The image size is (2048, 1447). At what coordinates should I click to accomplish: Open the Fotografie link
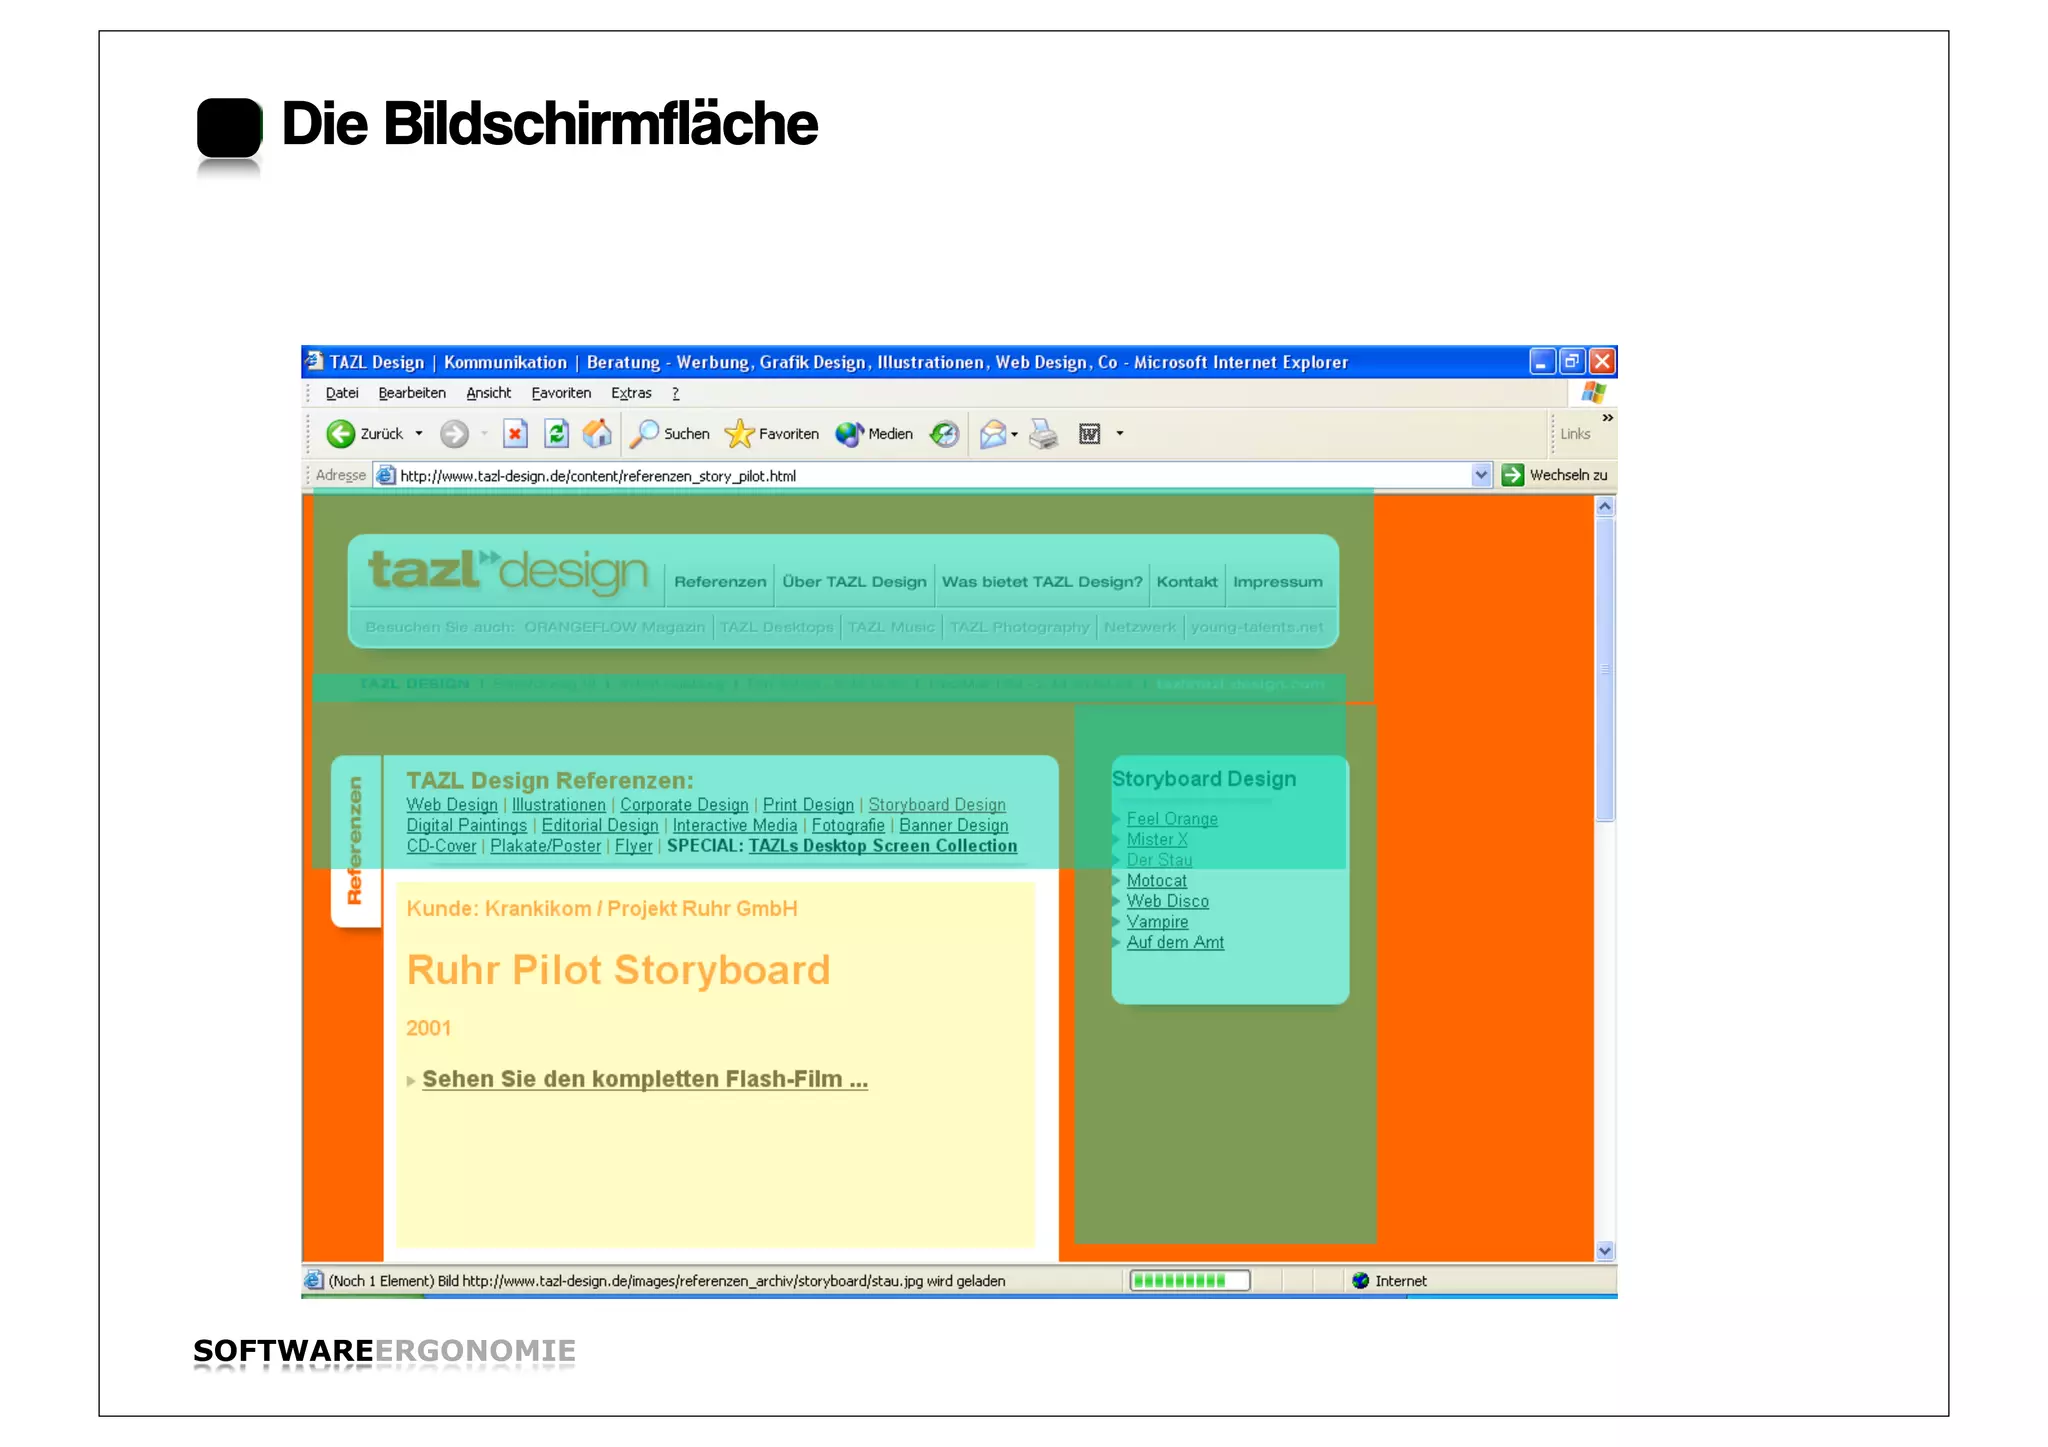click(848, 826)
